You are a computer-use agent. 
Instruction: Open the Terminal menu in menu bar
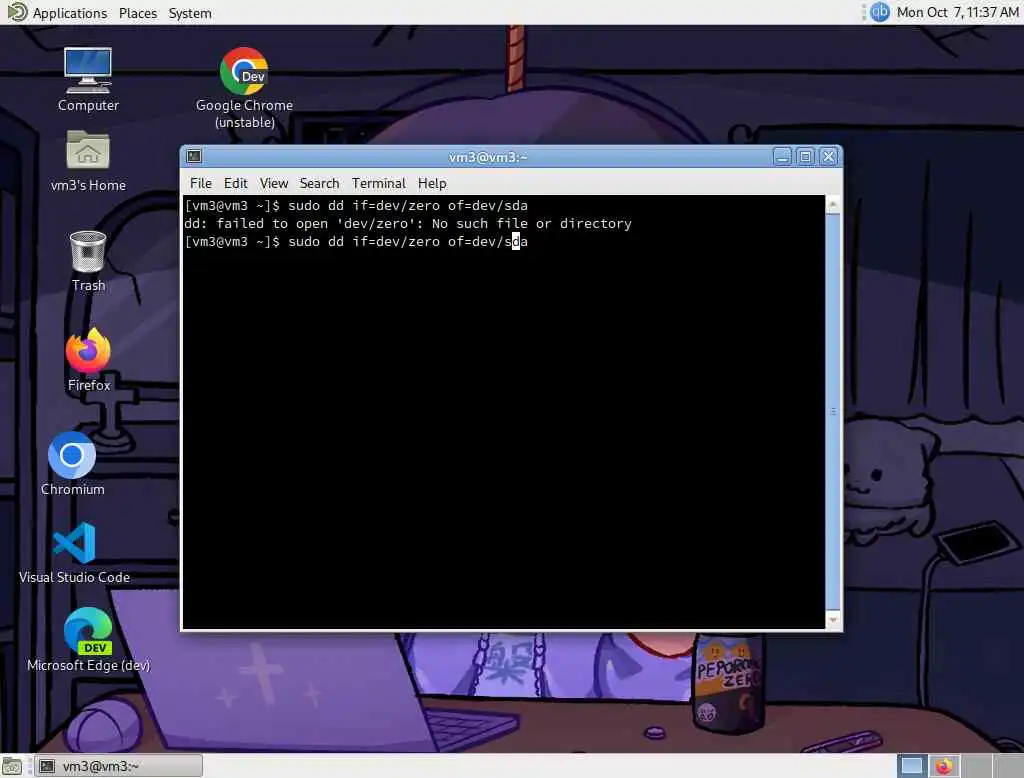click(x=379, y=184)
